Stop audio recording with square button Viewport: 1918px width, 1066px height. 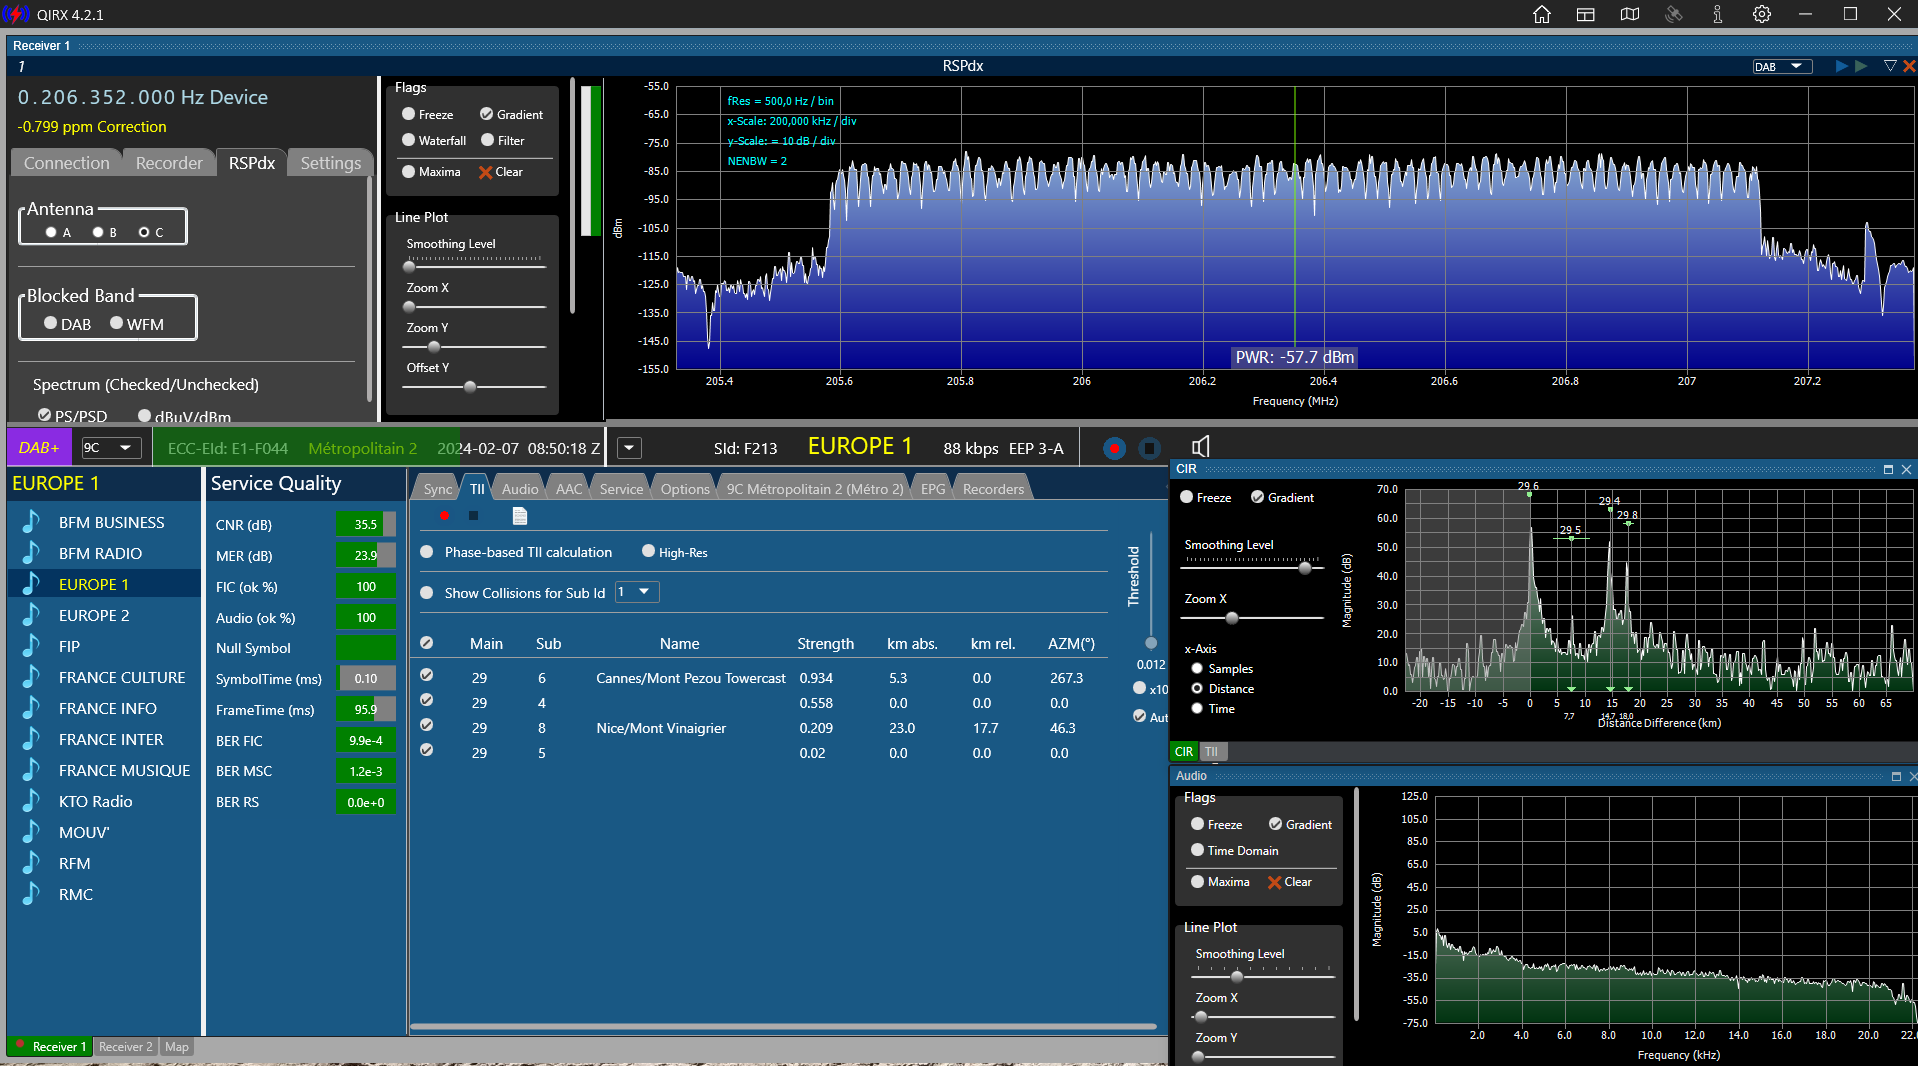pyautogui.click(x=1149, y=448)
